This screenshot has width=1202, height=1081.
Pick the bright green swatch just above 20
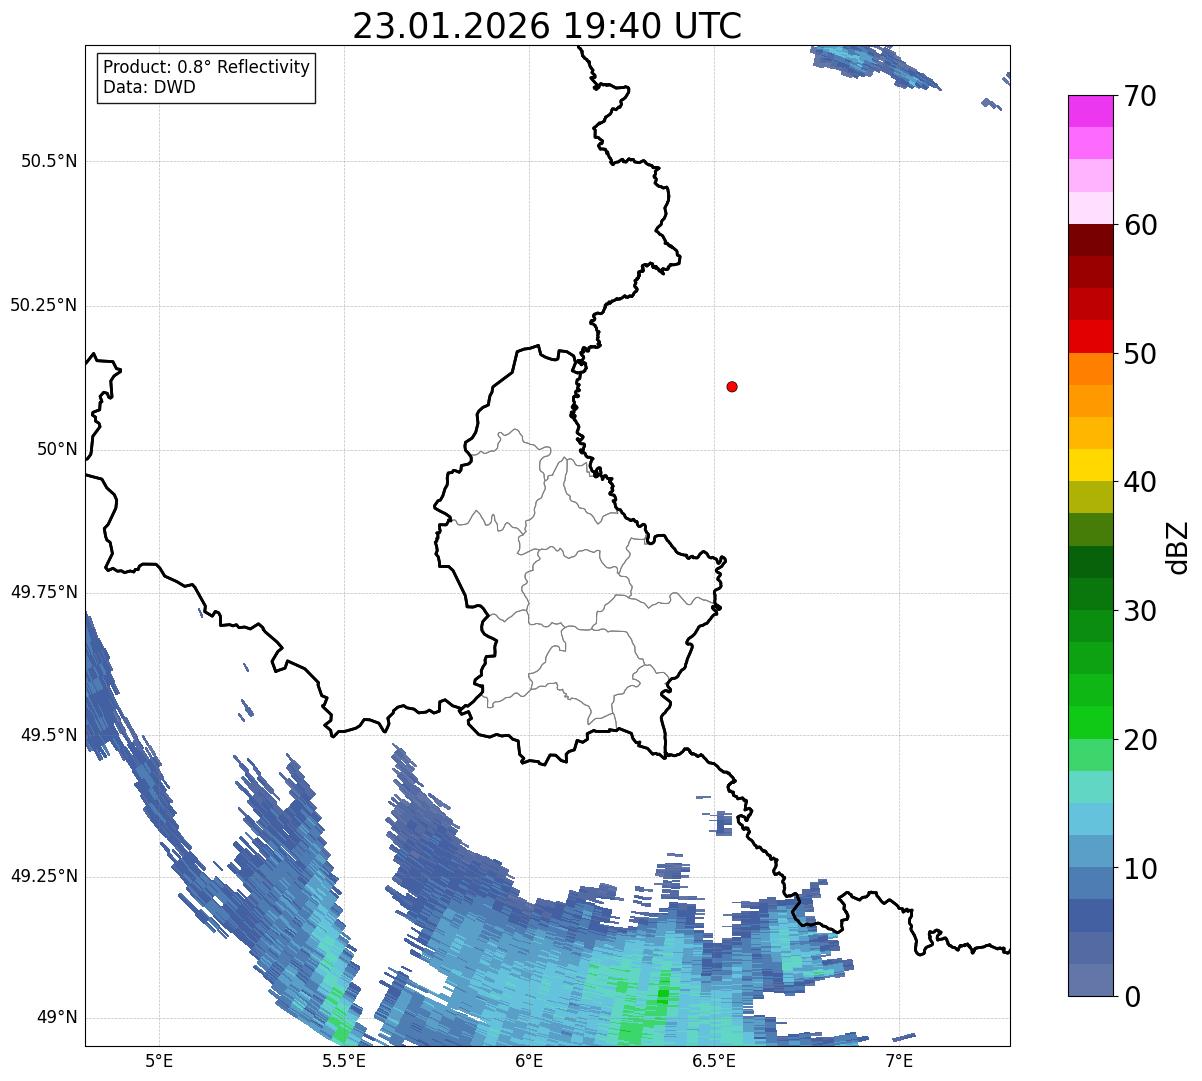click(1090, 722)
